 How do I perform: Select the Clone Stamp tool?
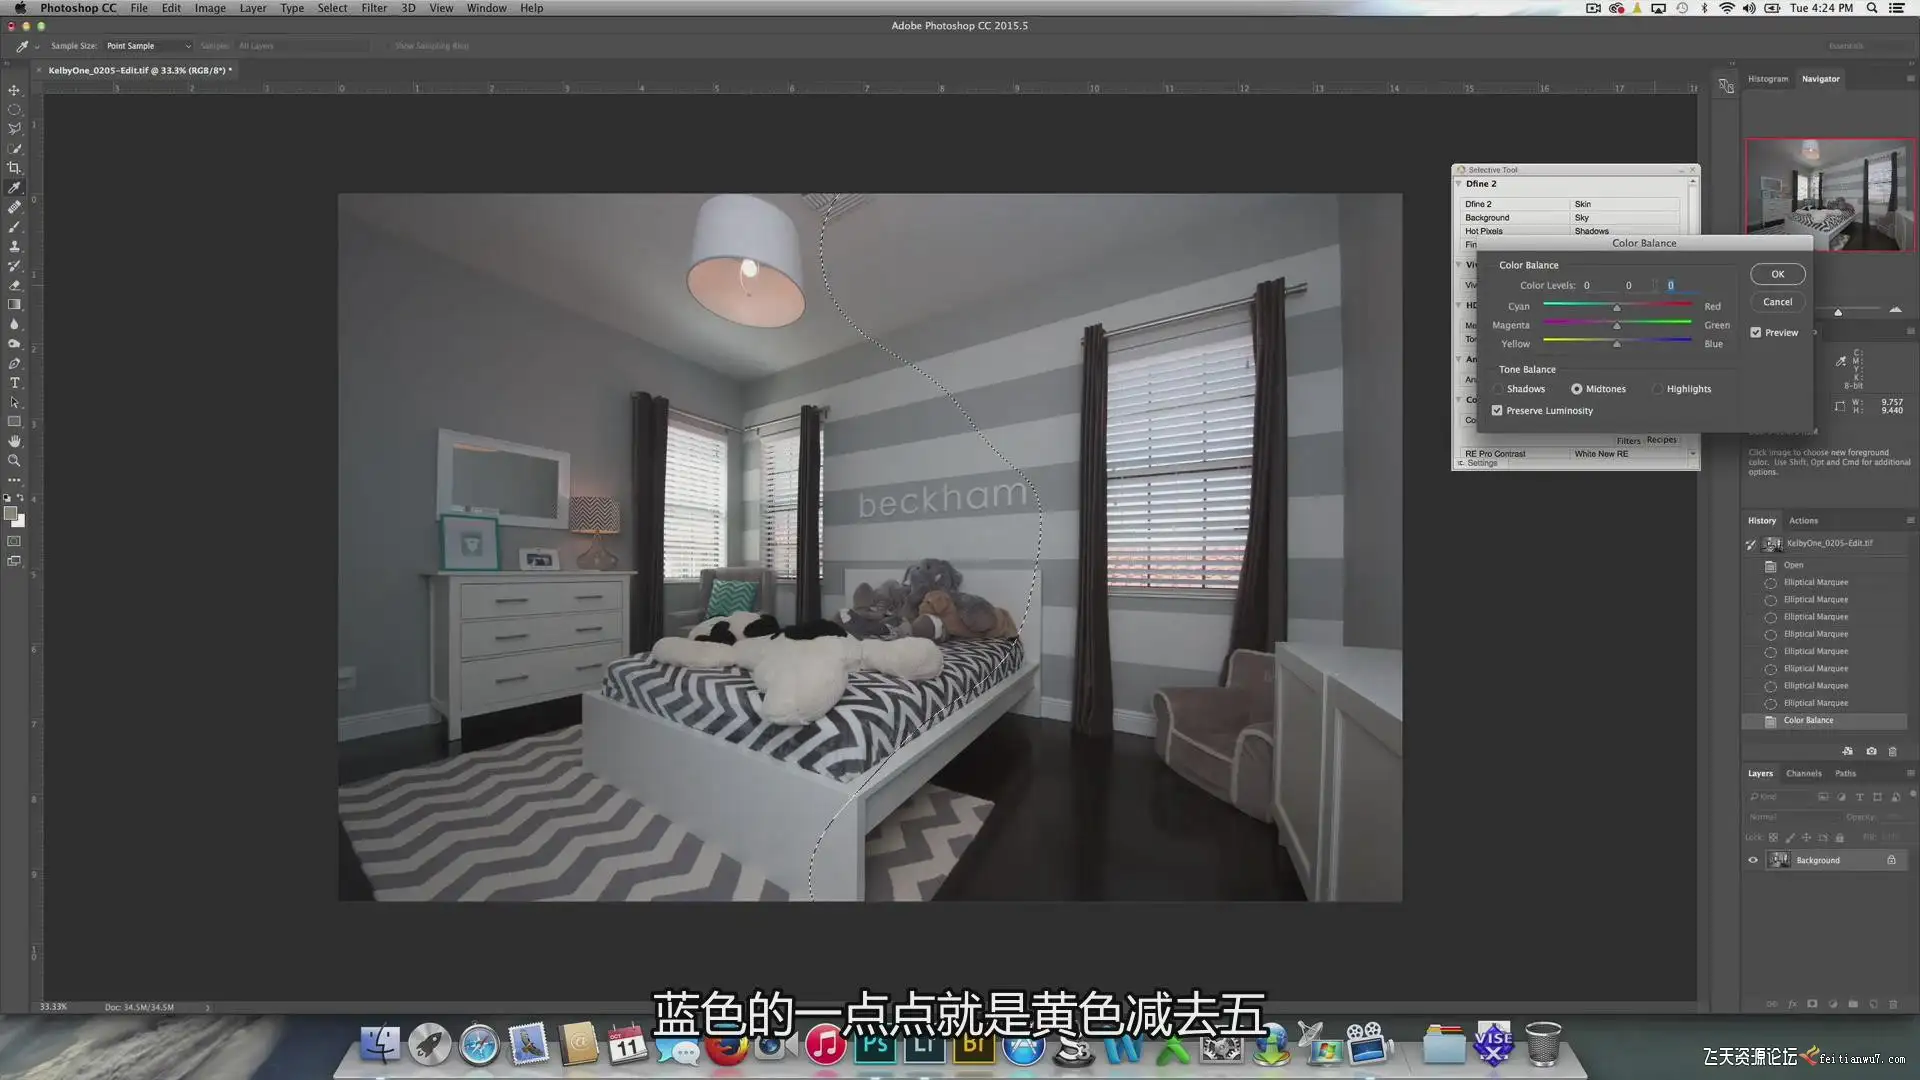pyautogui.click(x=14, y=246)
